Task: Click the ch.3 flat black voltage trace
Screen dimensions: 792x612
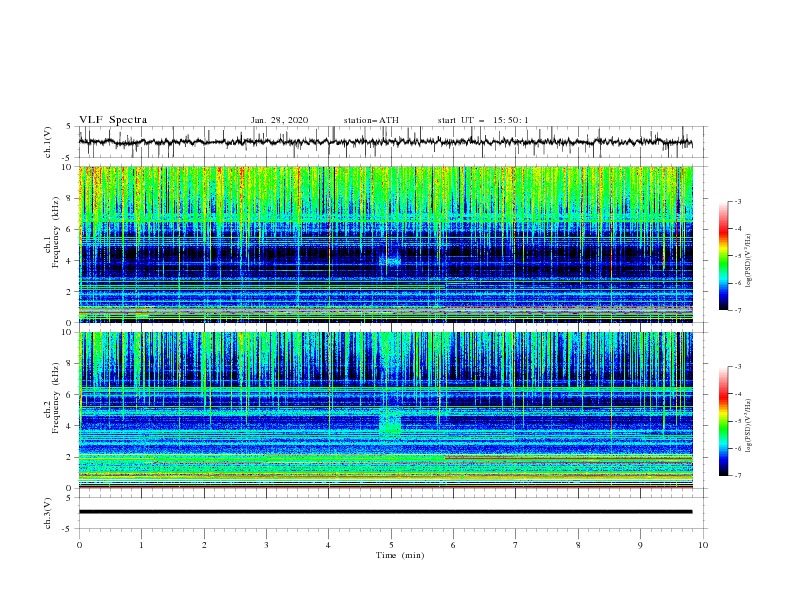Action: click(385, 512)
